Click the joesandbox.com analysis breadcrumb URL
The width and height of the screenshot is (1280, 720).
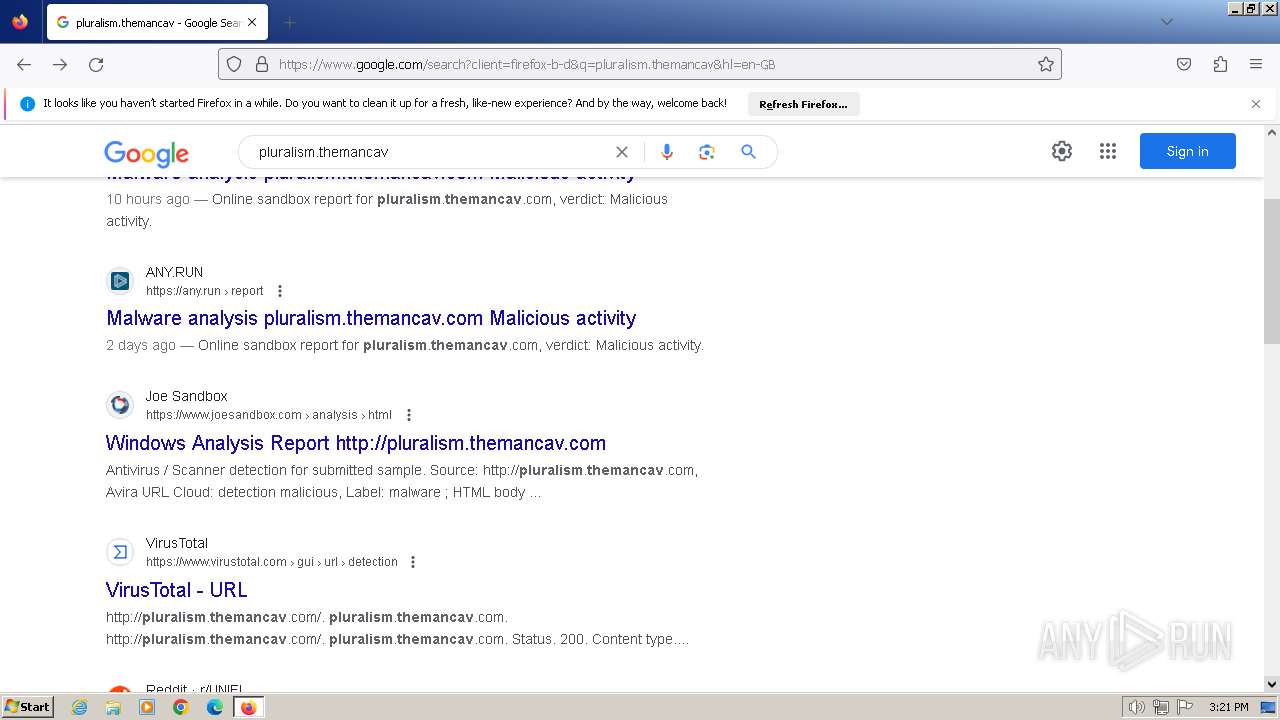[x=269, y=415]
